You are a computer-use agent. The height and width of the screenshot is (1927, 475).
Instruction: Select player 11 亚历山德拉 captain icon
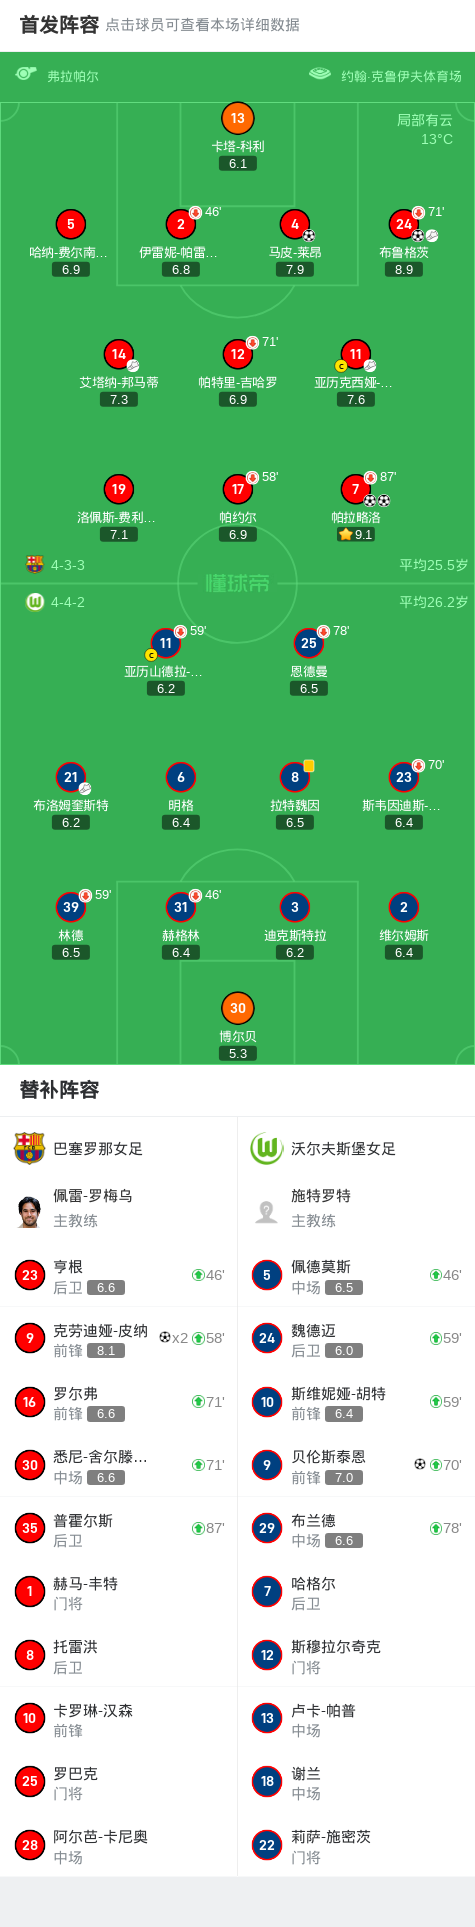151,655
